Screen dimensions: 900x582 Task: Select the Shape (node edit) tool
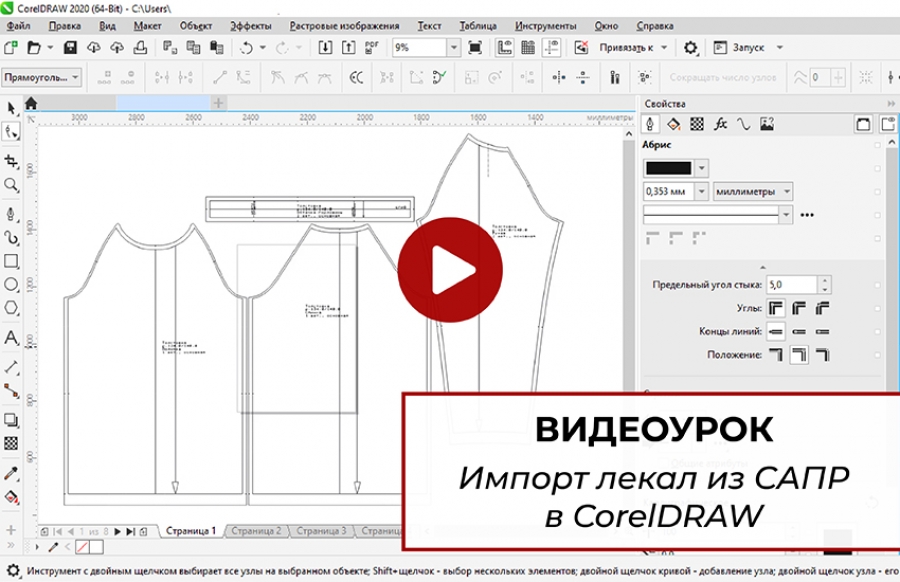11,132
